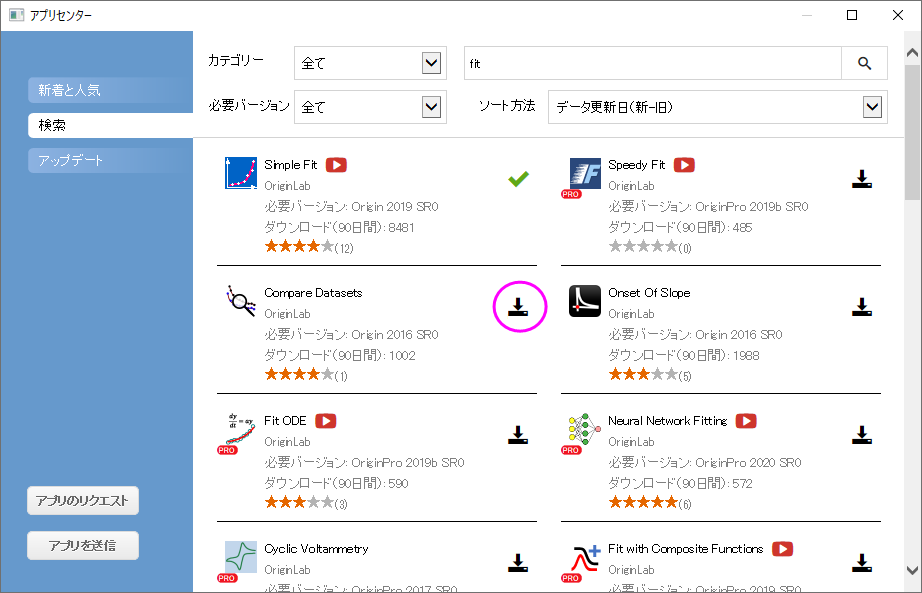Screen dimensions: 922x593
Task: Click the Speedy Fit title
Action: 637,165
